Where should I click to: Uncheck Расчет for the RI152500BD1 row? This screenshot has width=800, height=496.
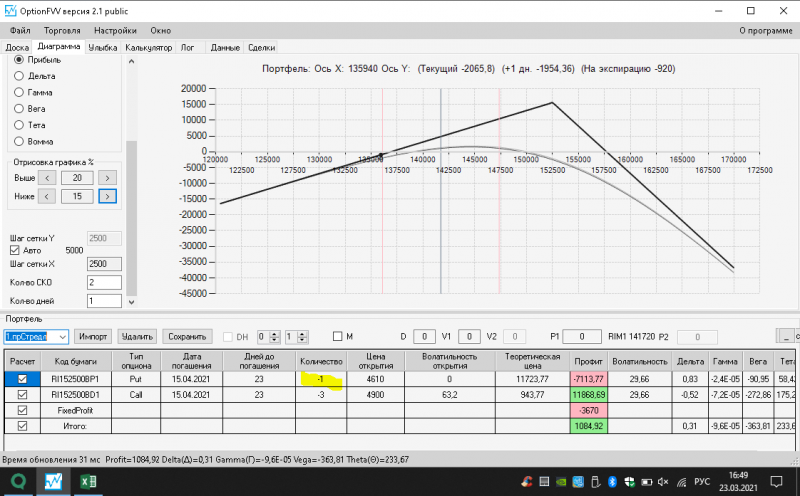click(x=22, y=394)
